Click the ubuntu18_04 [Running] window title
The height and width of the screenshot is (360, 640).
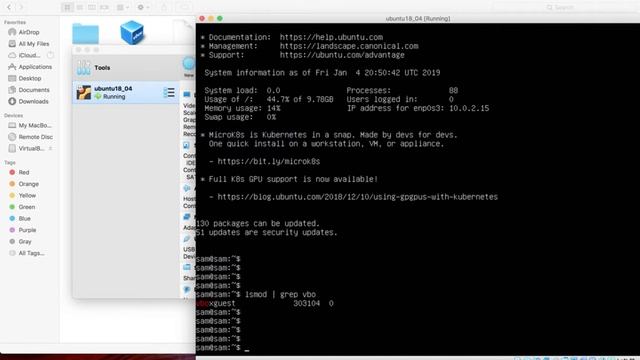[x=418, y=18]
